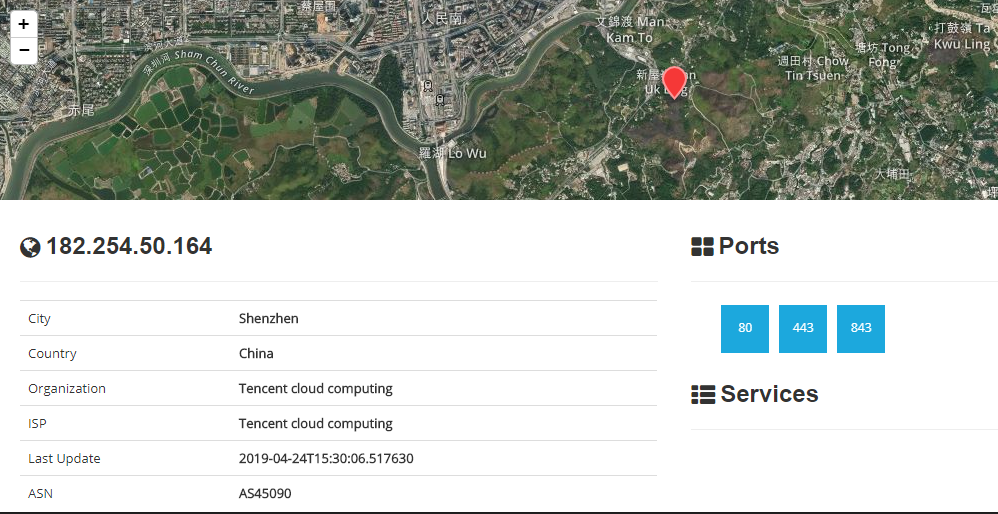Zoom out of the map

click(24, 50)
